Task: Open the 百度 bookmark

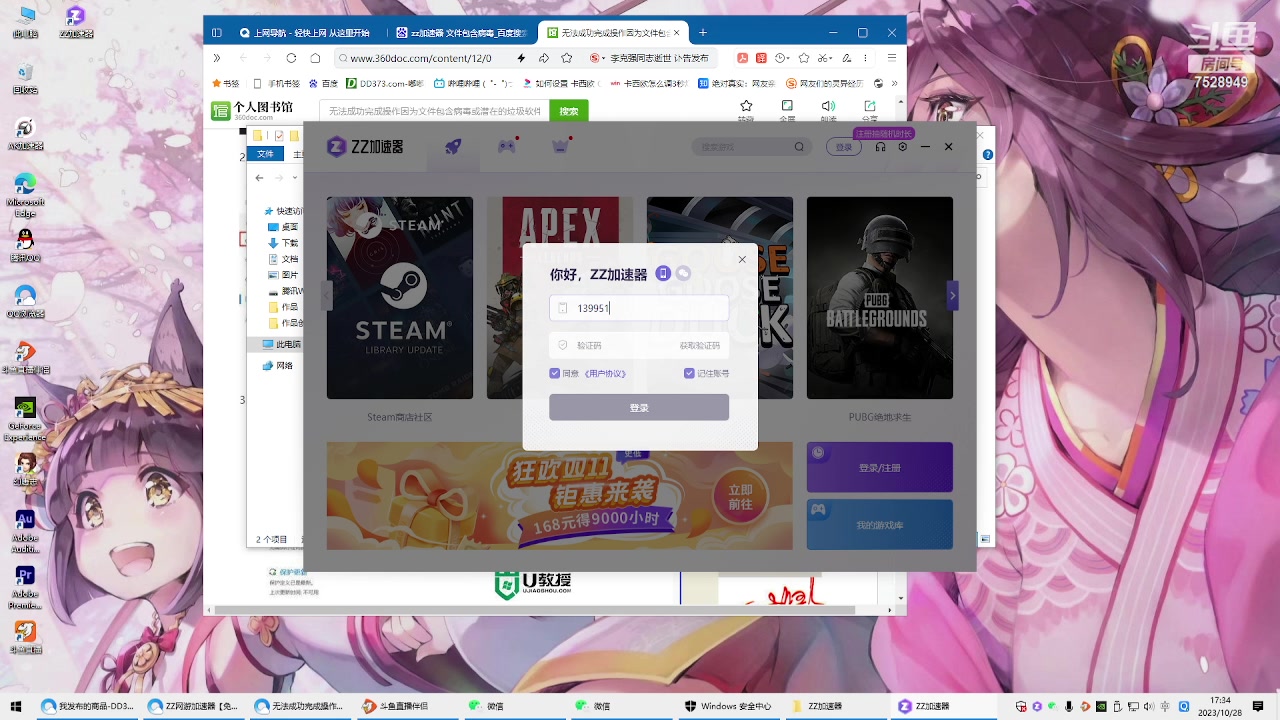Action: coord(322,83)
